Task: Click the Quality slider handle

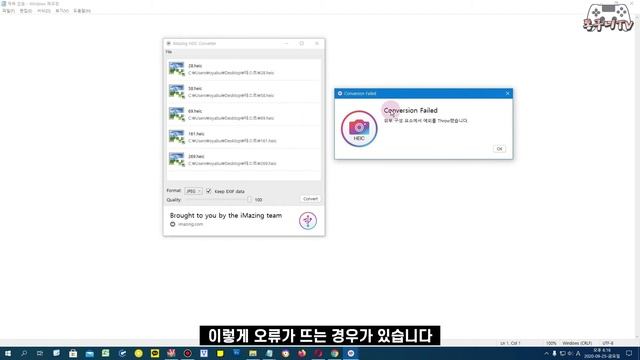Action: [x=249, y=200]
